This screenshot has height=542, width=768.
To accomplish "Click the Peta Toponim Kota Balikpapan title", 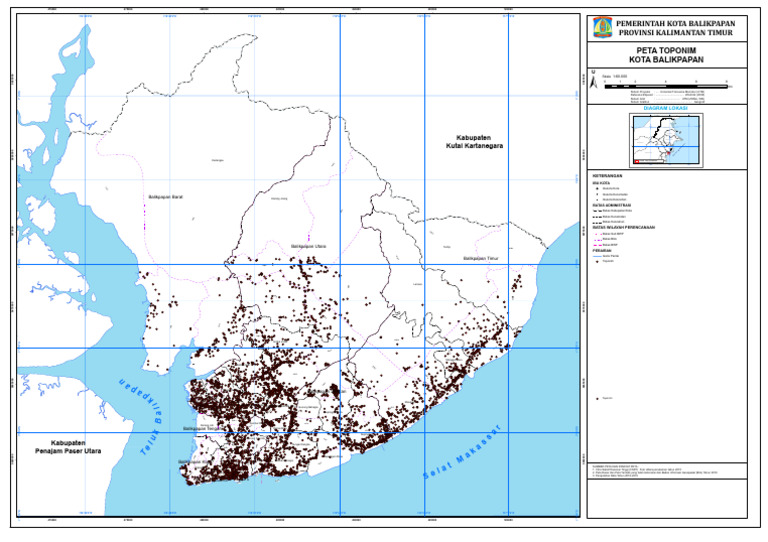I will tap(666, 54).
